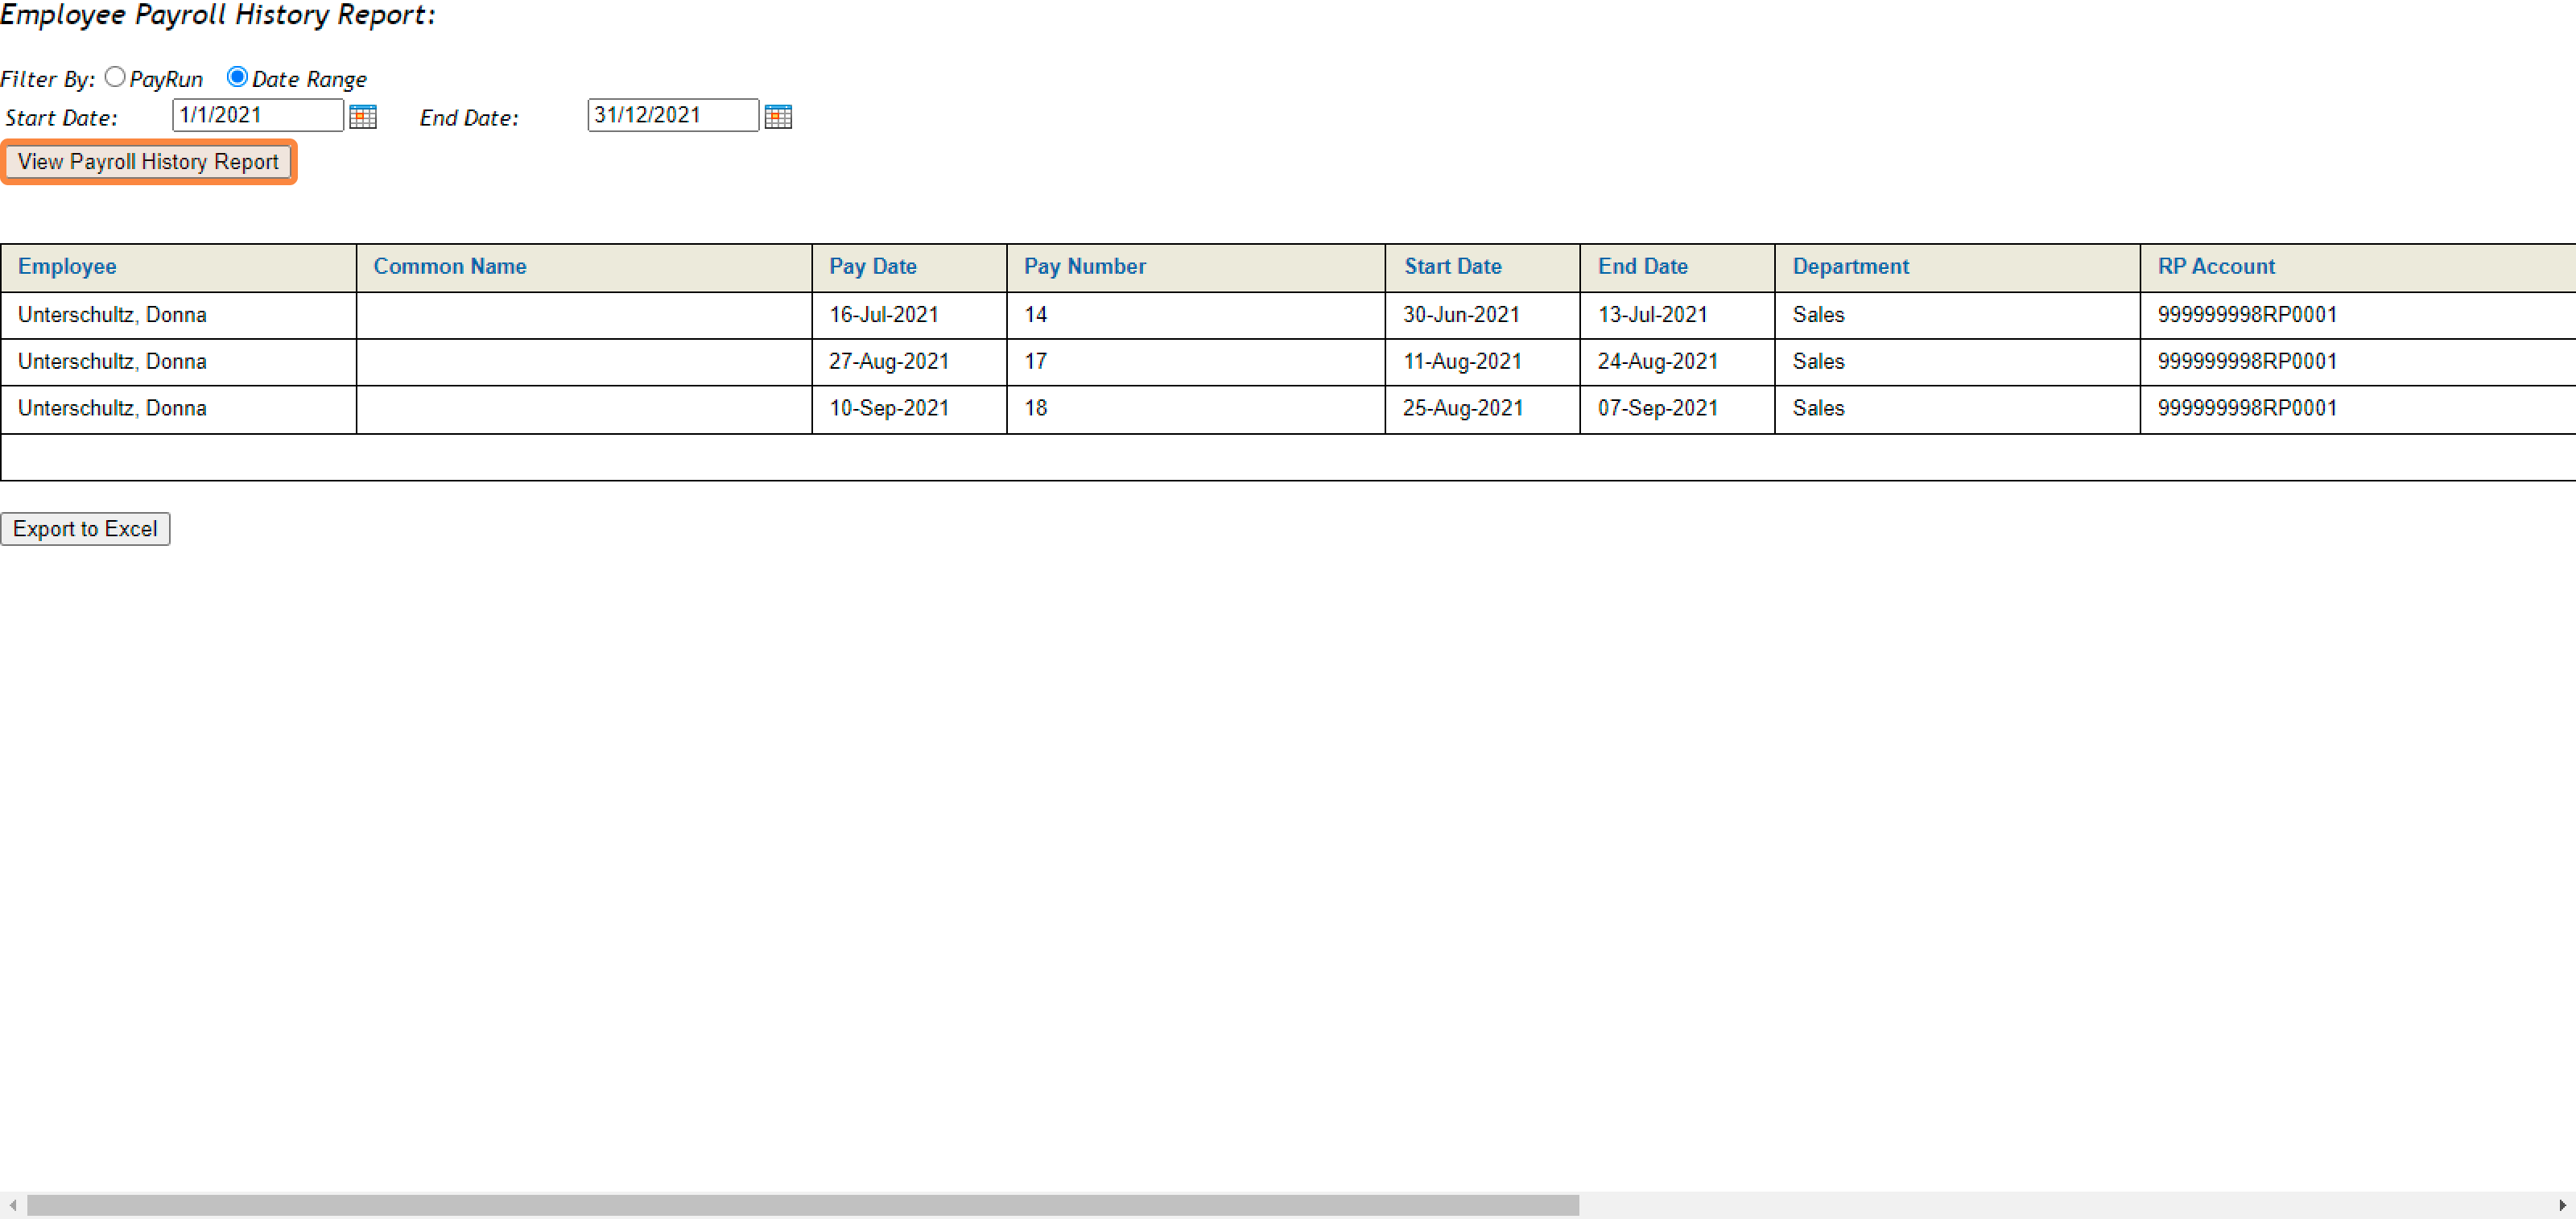This screenshot has height=1219, width=2576.
Task: Sort by the Employee column header
Action: click(67, 266)
